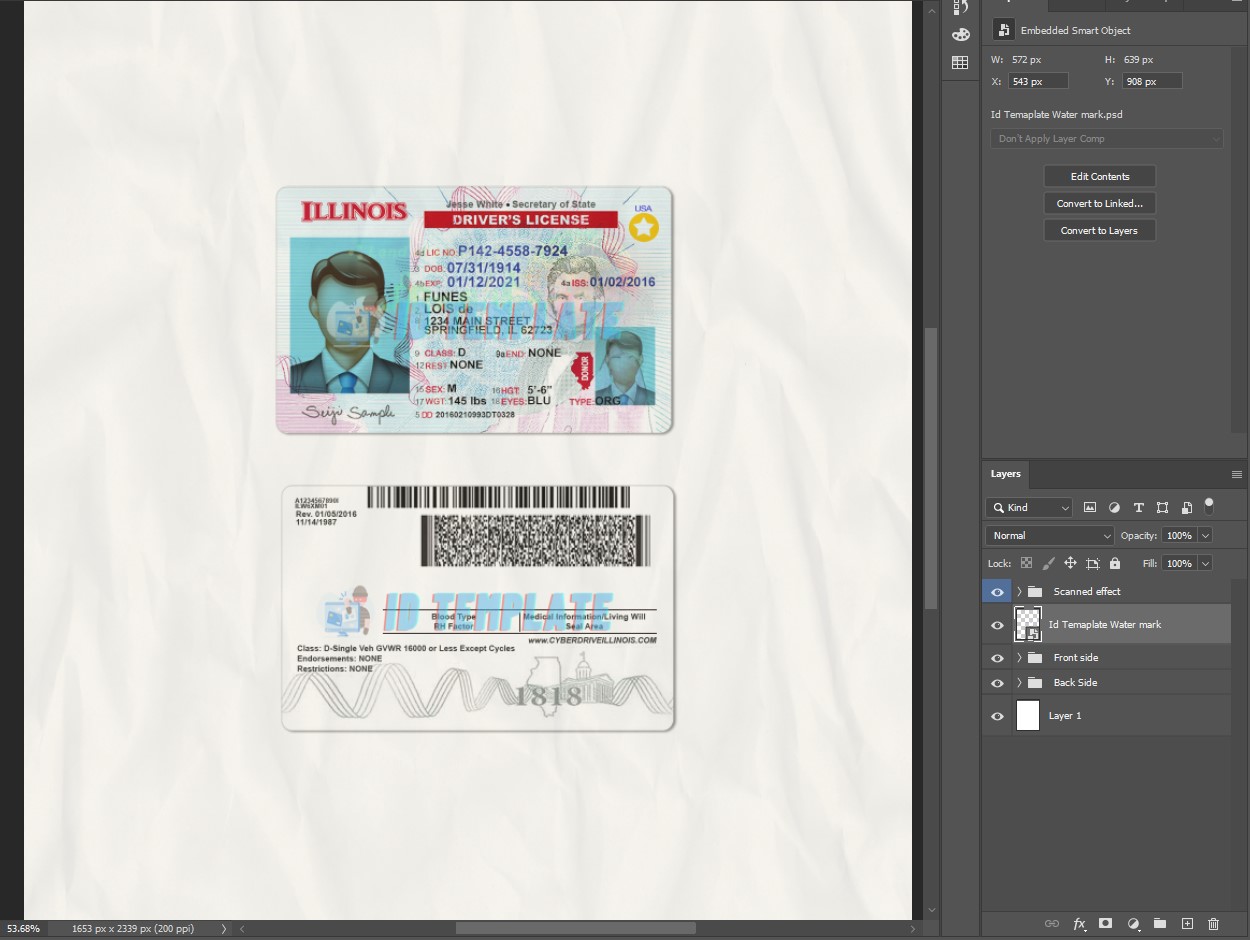Add a layer style with fx icon
1250x940 pixels.
[x=1079, y=924]
